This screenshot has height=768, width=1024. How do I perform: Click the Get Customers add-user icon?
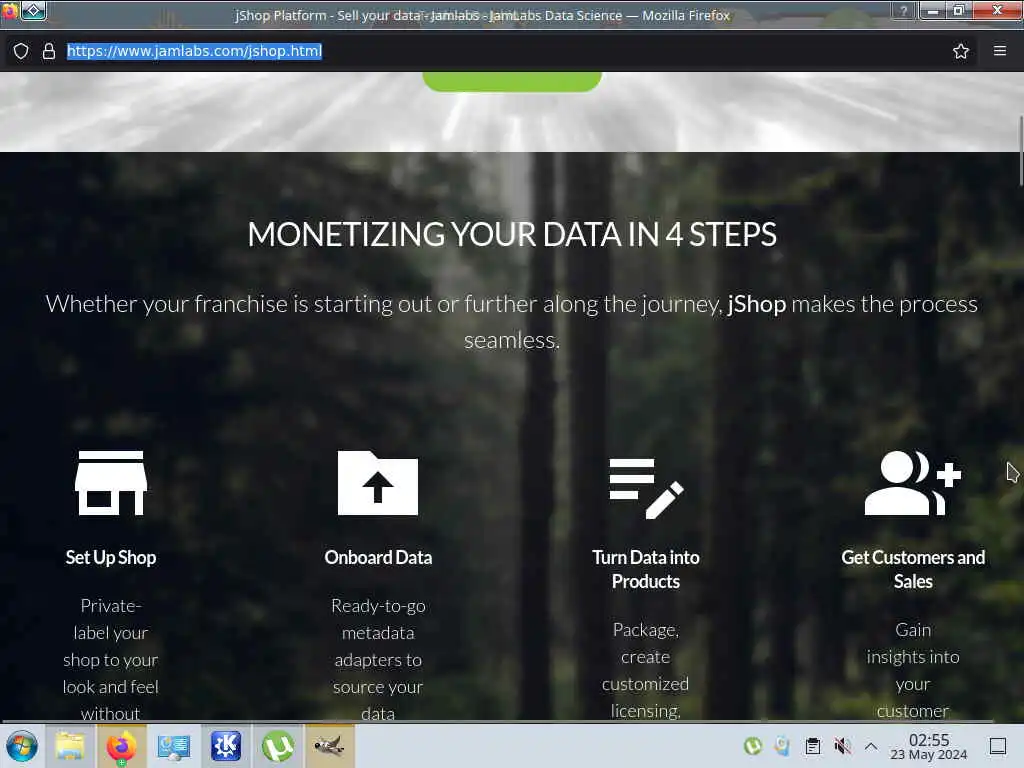(913, 483)
